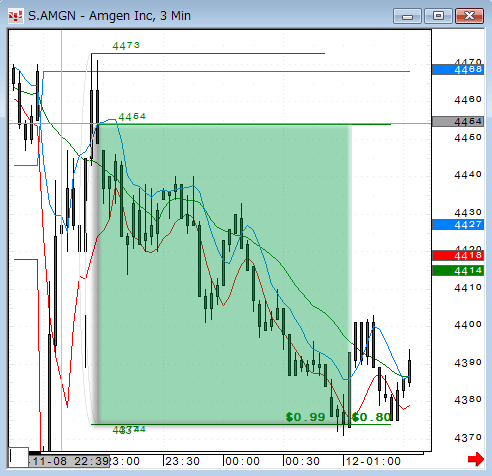492x476 pixels.
Task: Click the 4390 price axis label
Action: tap(468, 362)
